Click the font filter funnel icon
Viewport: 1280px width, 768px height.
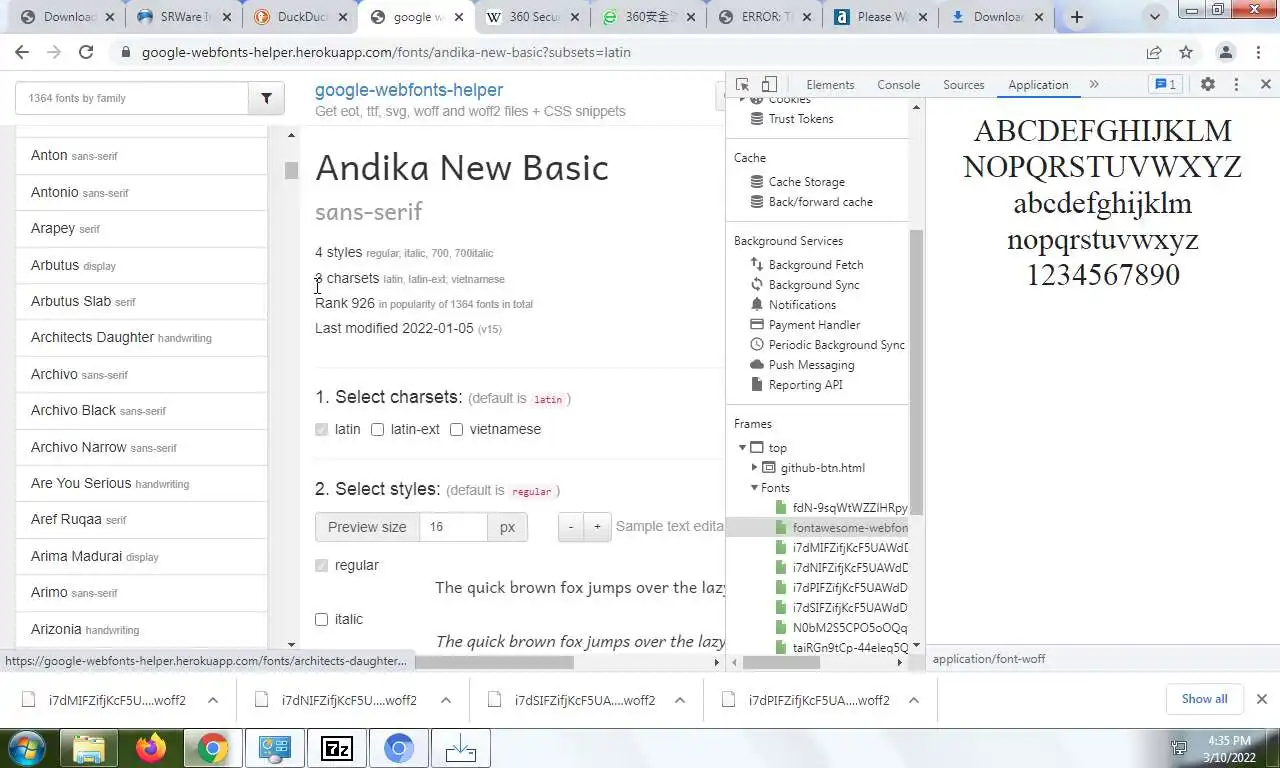267,98
